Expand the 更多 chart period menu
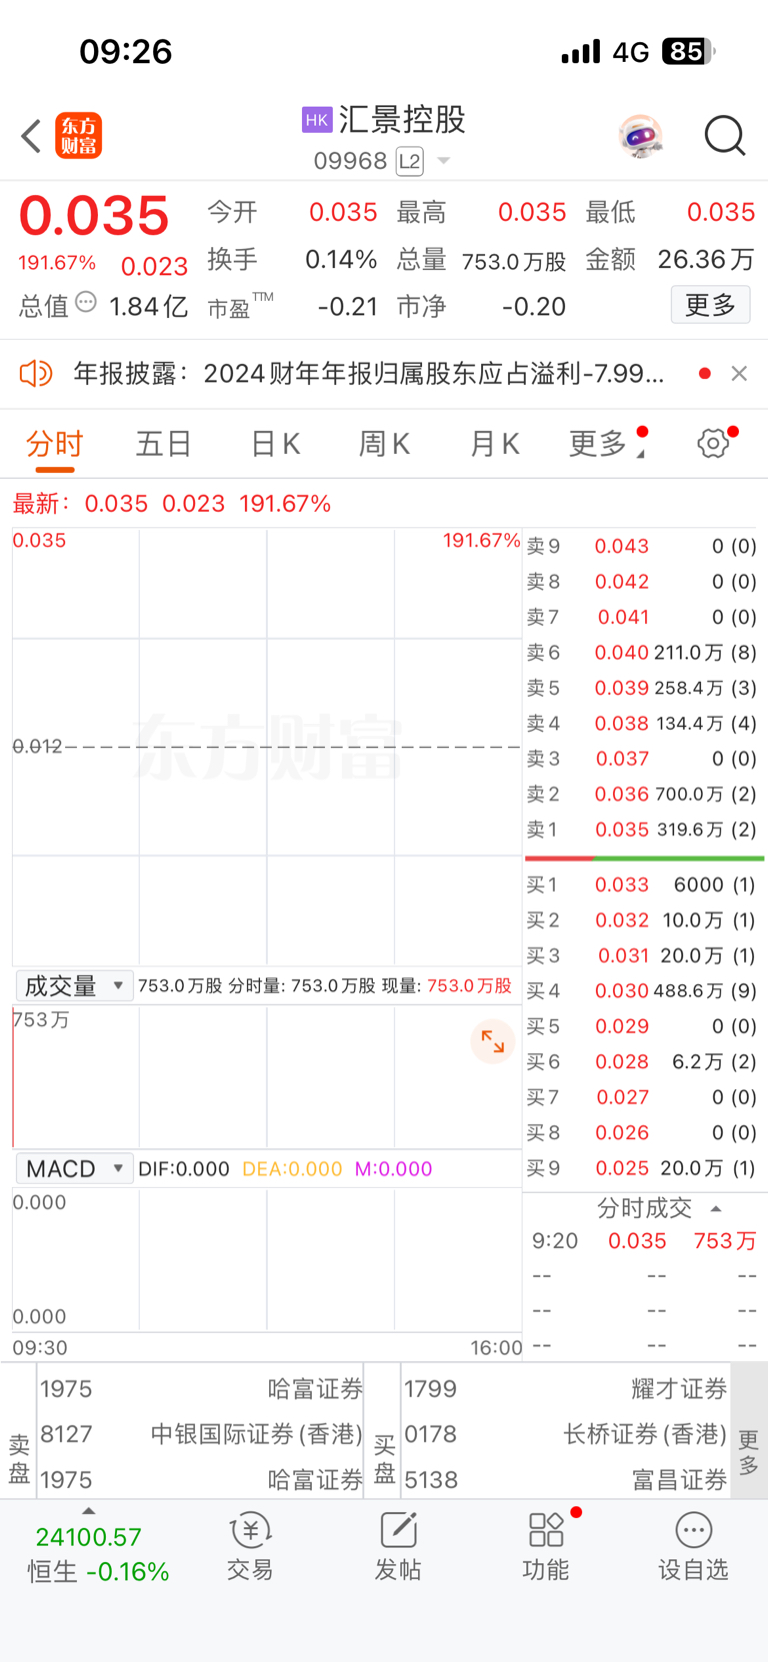The height and width of the screenshot is (1663, 768). coord(607,443)
